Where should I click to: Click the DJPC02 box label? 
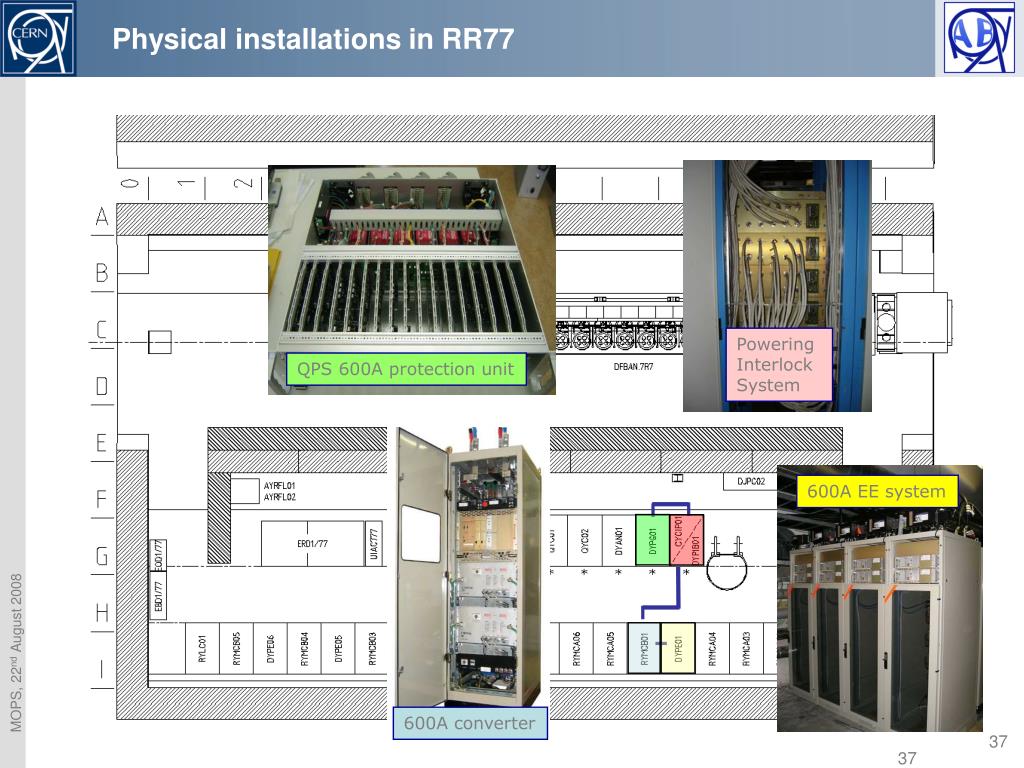pyautogui.click(x=751, y=481)
